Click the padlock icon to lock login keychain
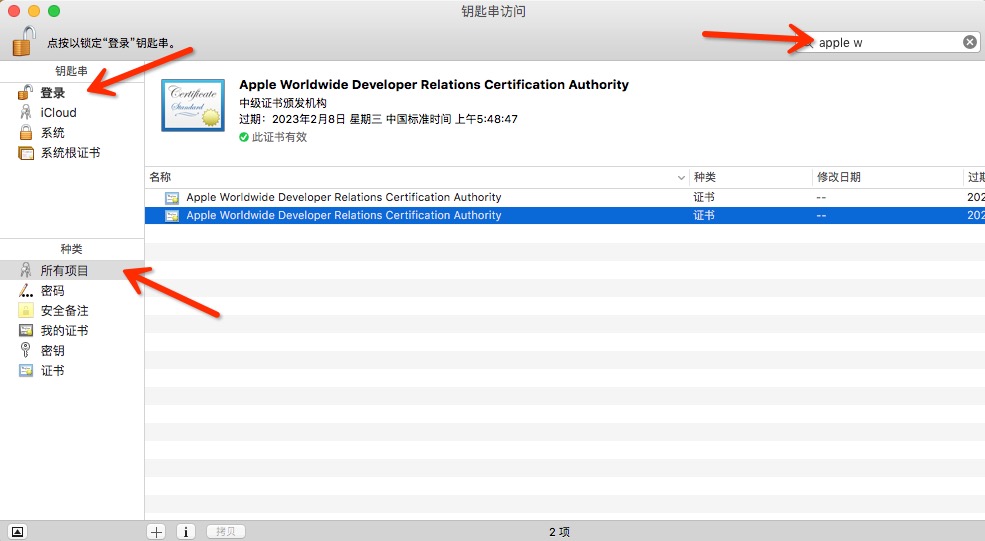Viewport: 985px width, 541px height. (x=24, y=41)
